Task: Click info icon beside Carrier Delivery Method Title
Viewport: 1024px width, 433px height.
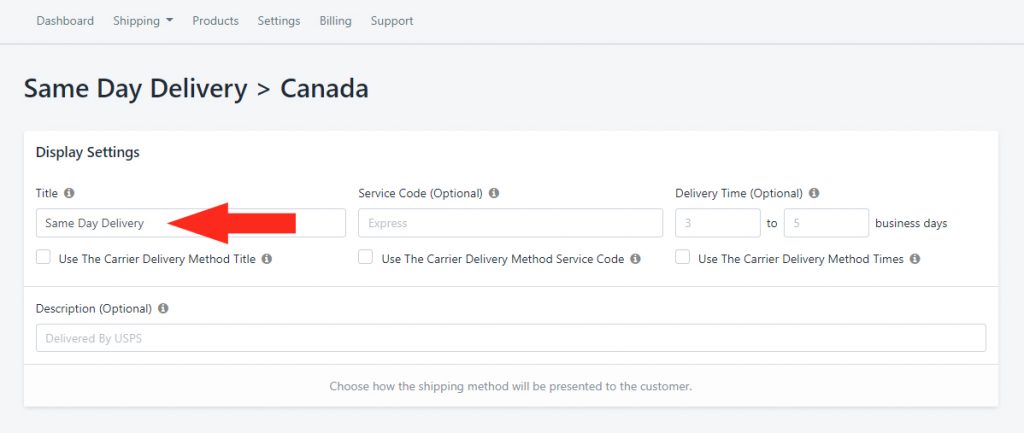Action: tap(266, 259)
